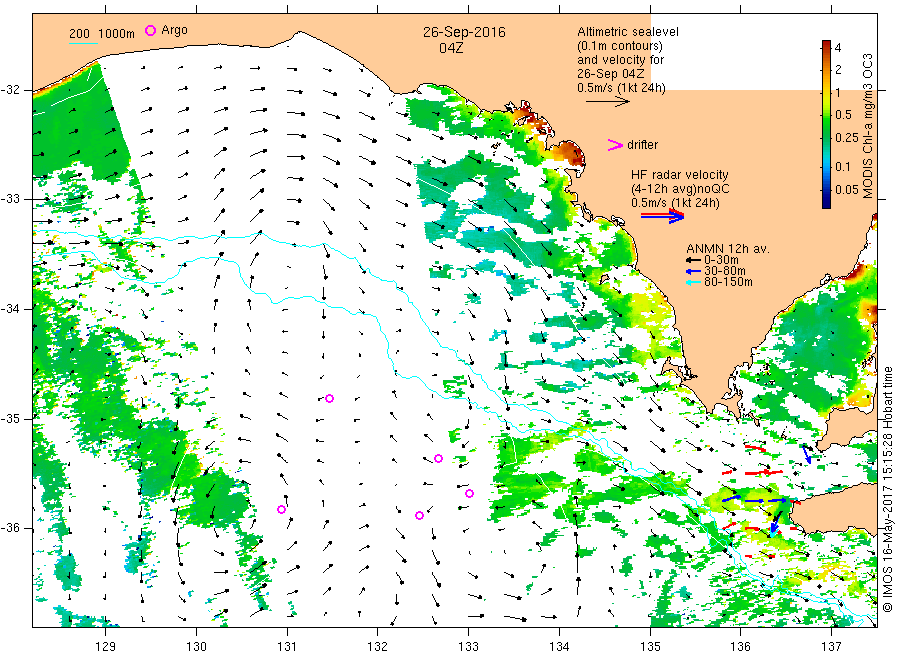900x660 pixels.
Task: Select the westernmost Argo float marker on map
Action: click(281, 509)
